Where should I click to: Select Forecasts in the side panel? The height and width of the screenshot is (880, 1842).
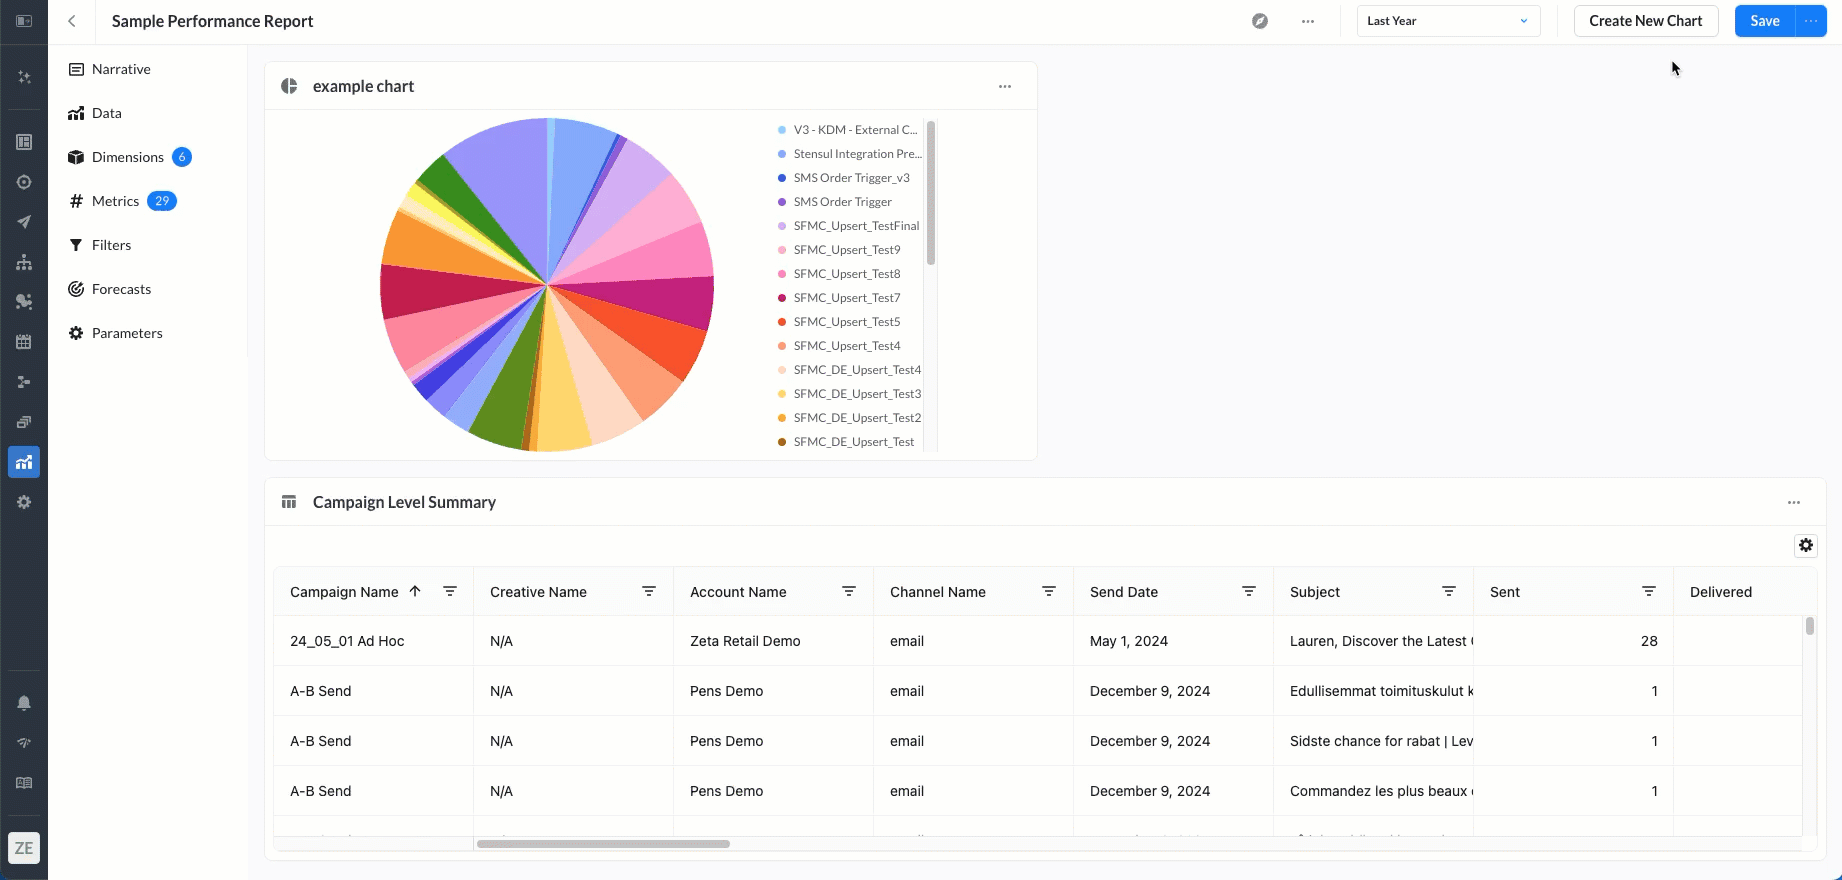point(121,289)
